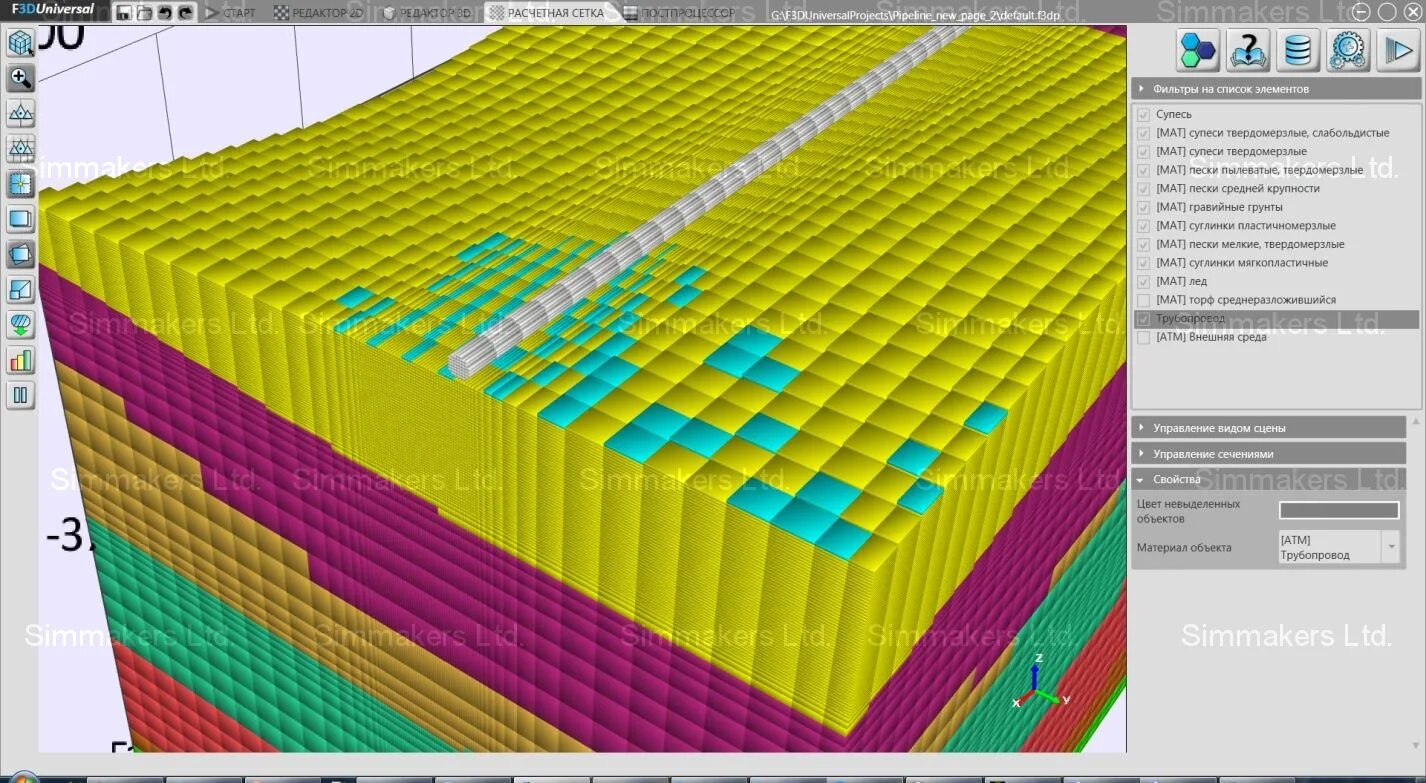Image resolution: width=1426 pixels, height=783 pixels.
Task: Click the rotated blue rectangle view icon
Action: click(20, 254)
